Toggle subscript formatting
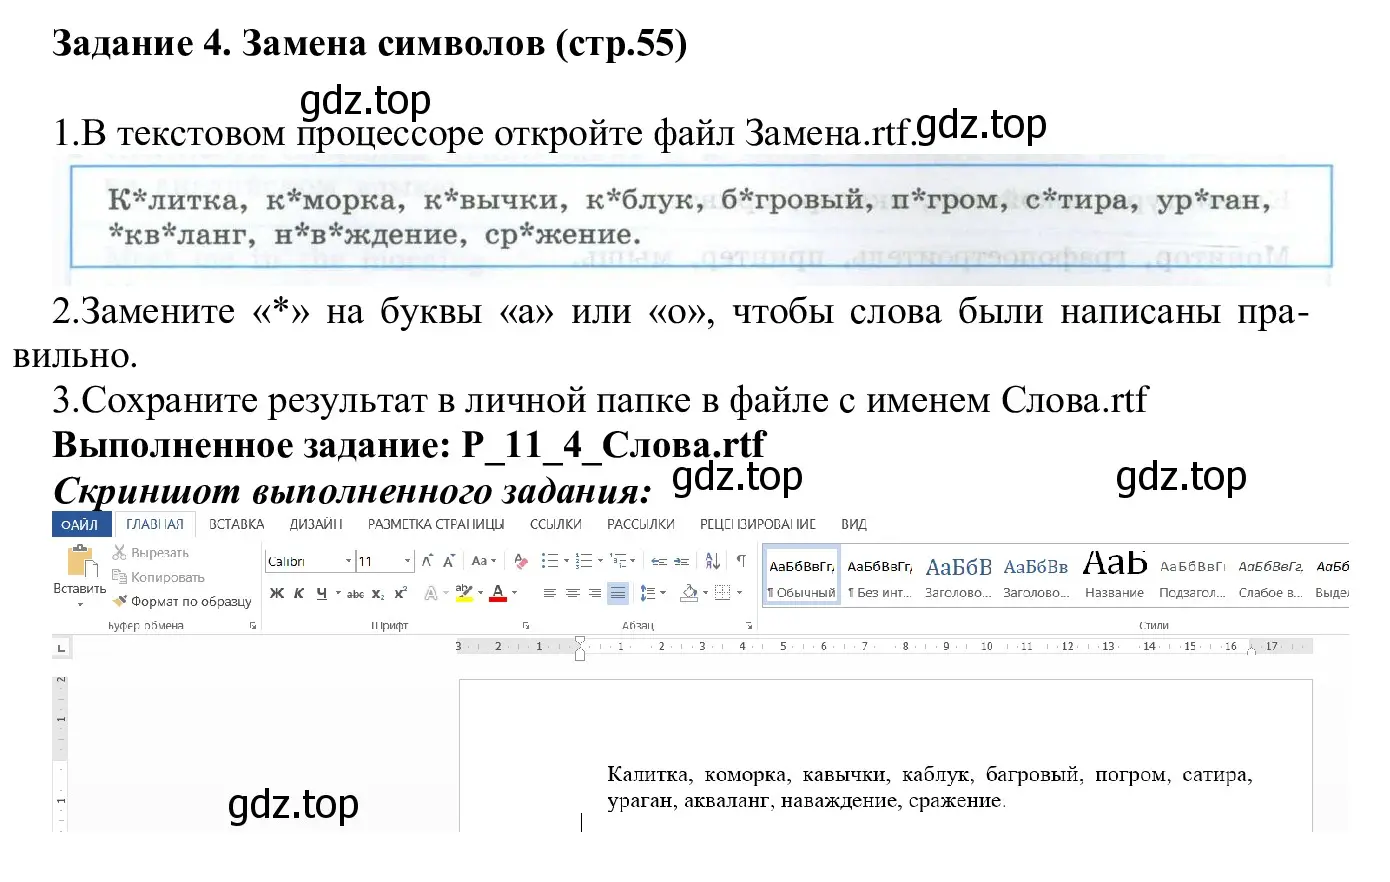Image resolution: width=1390 pixels, height=882 pixels. pos(378,593)
